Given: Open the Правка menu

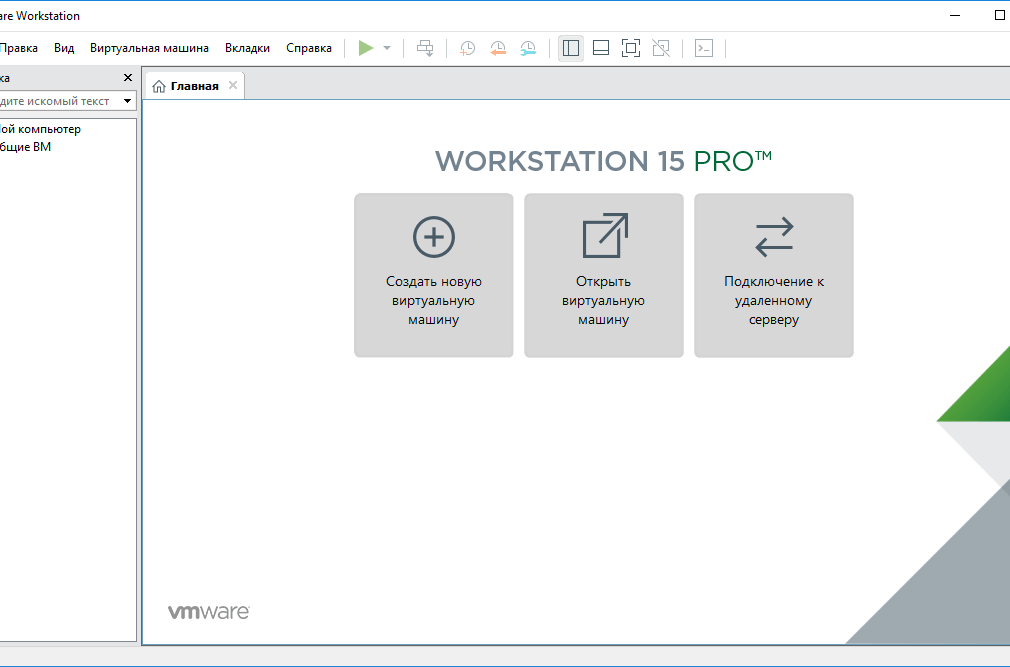Looking at the screenshot, I should coord(18,48).
